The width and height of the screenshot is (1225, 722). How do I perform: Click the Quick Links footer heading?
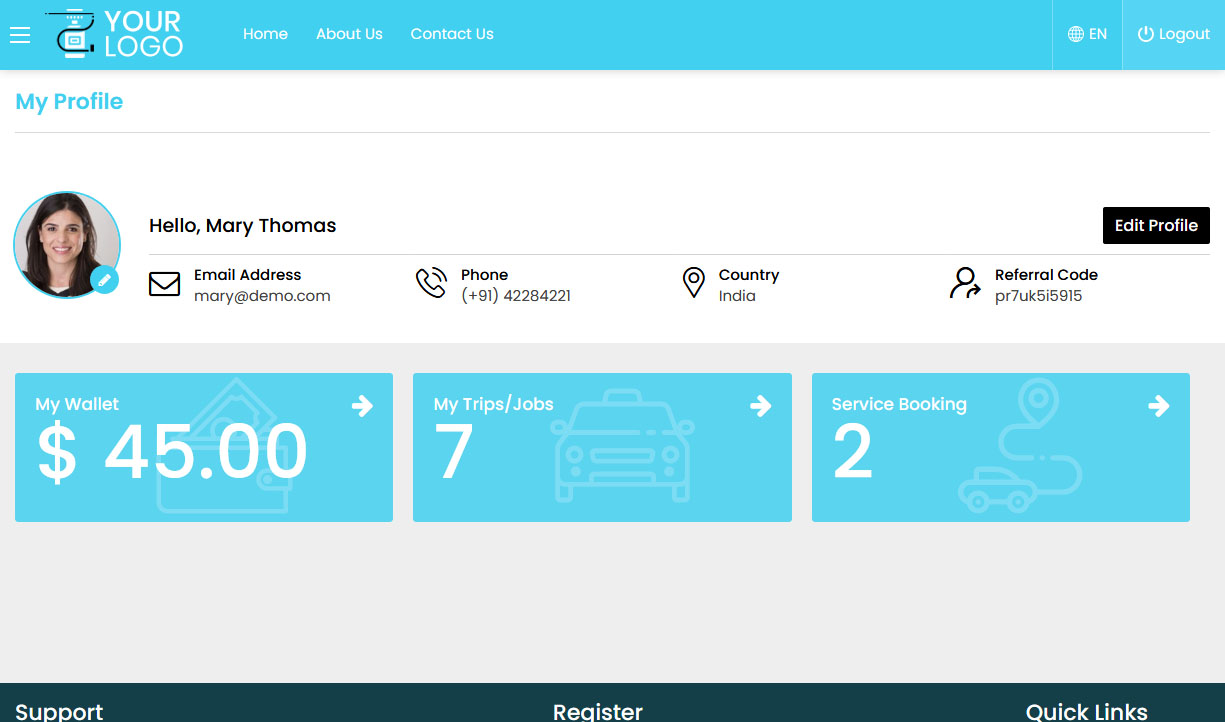click(1087, 712)
